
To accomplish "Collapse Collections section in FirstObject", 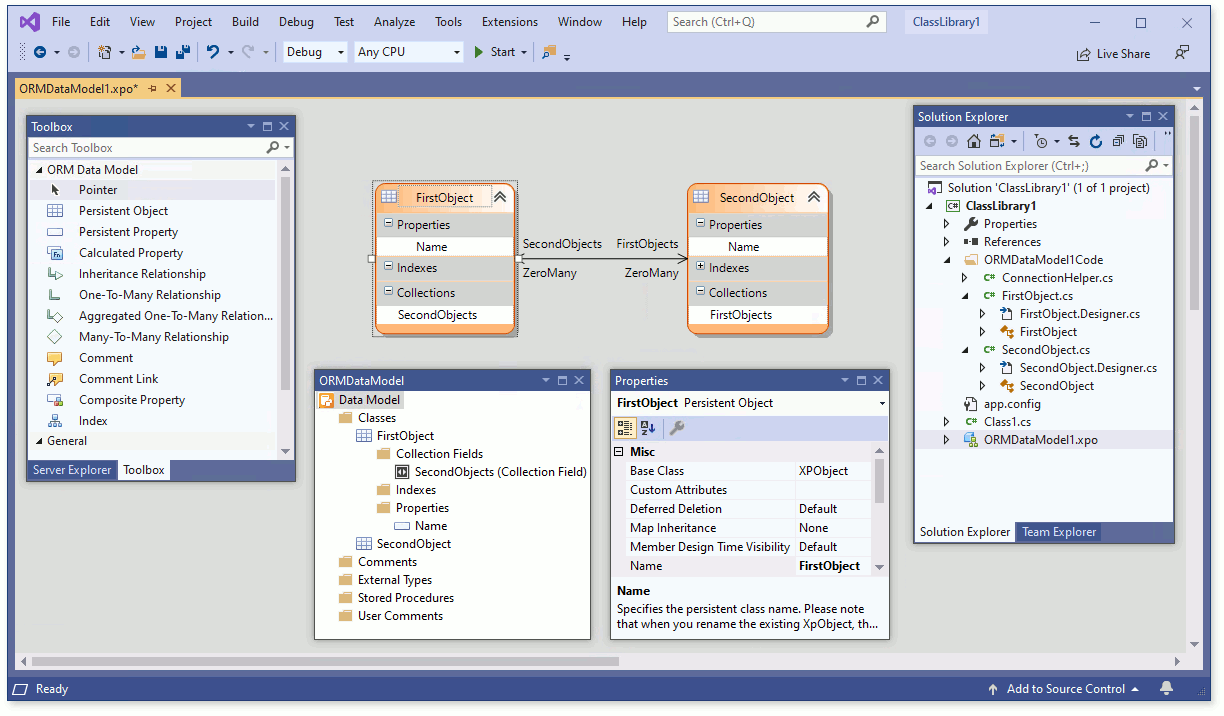I will click(x=388, y=292).
